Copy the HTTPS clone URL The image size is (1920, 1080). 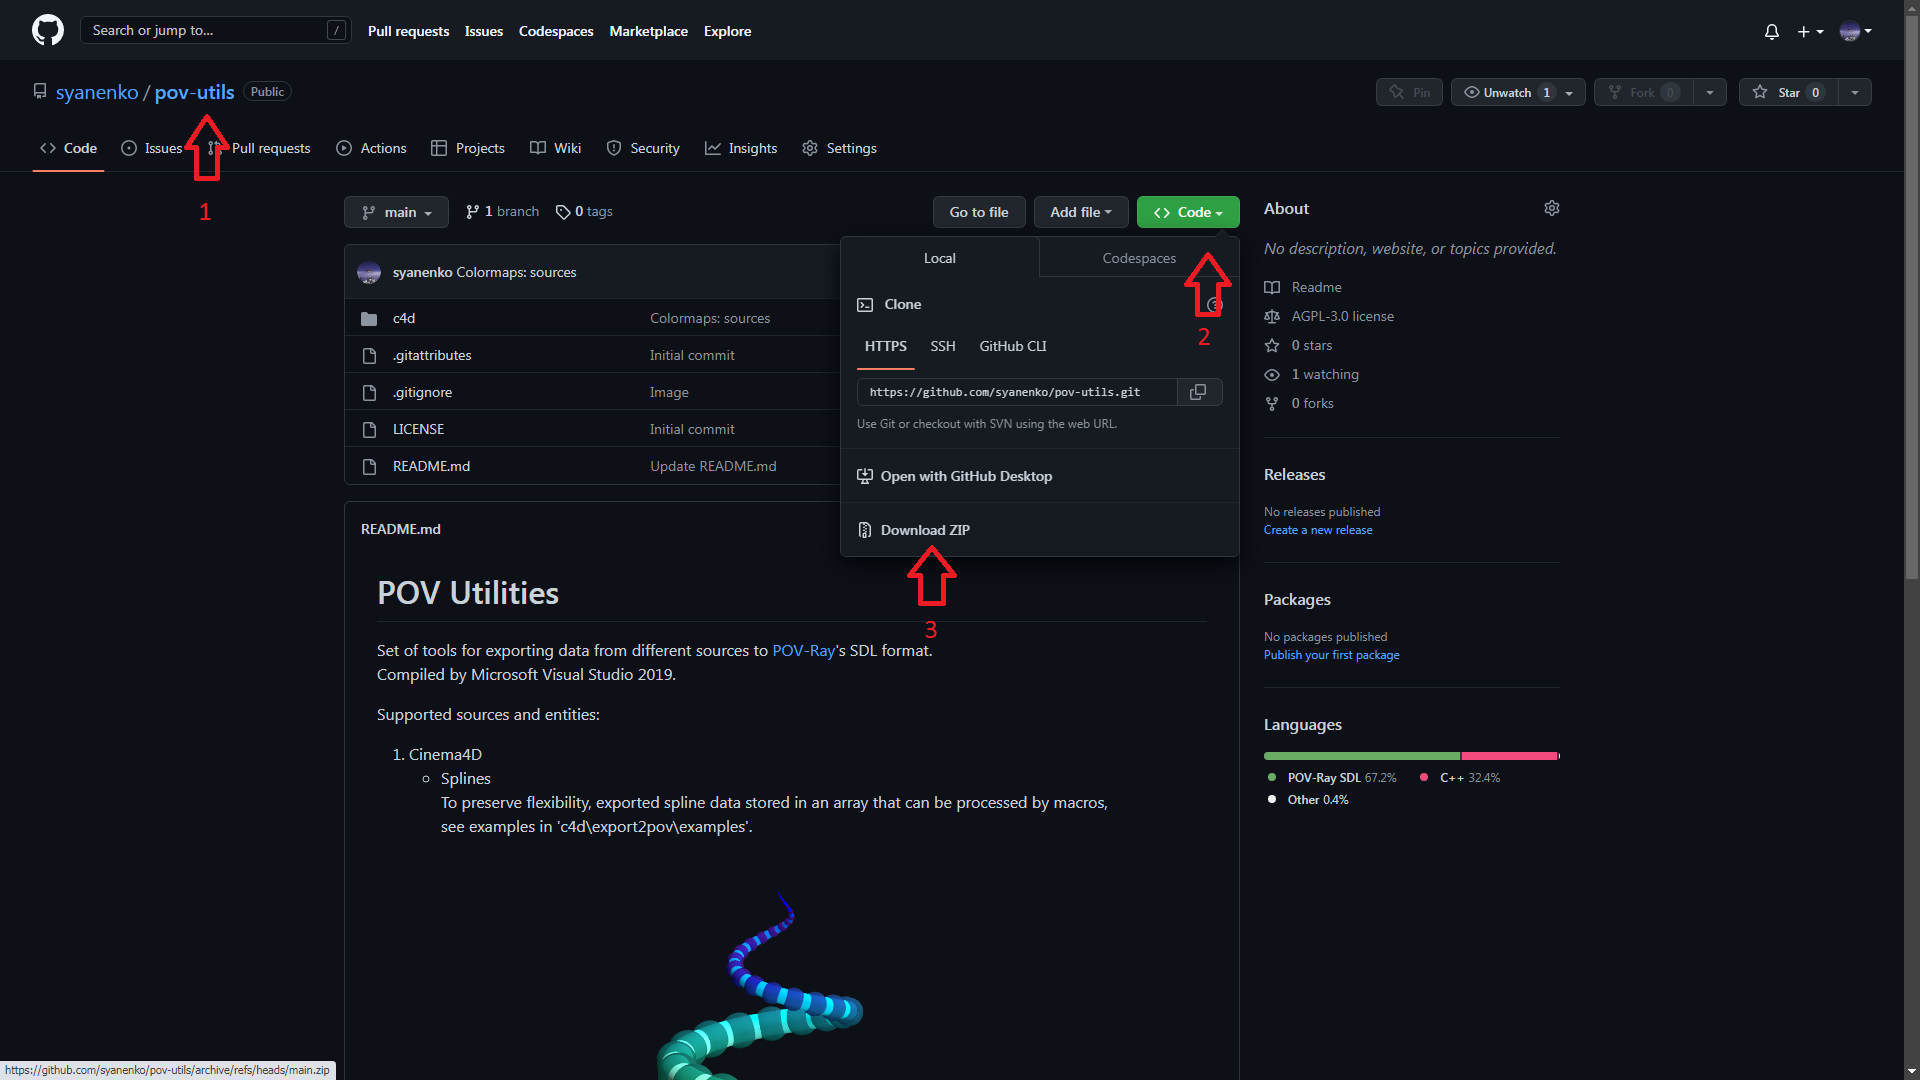(1198, 392)
